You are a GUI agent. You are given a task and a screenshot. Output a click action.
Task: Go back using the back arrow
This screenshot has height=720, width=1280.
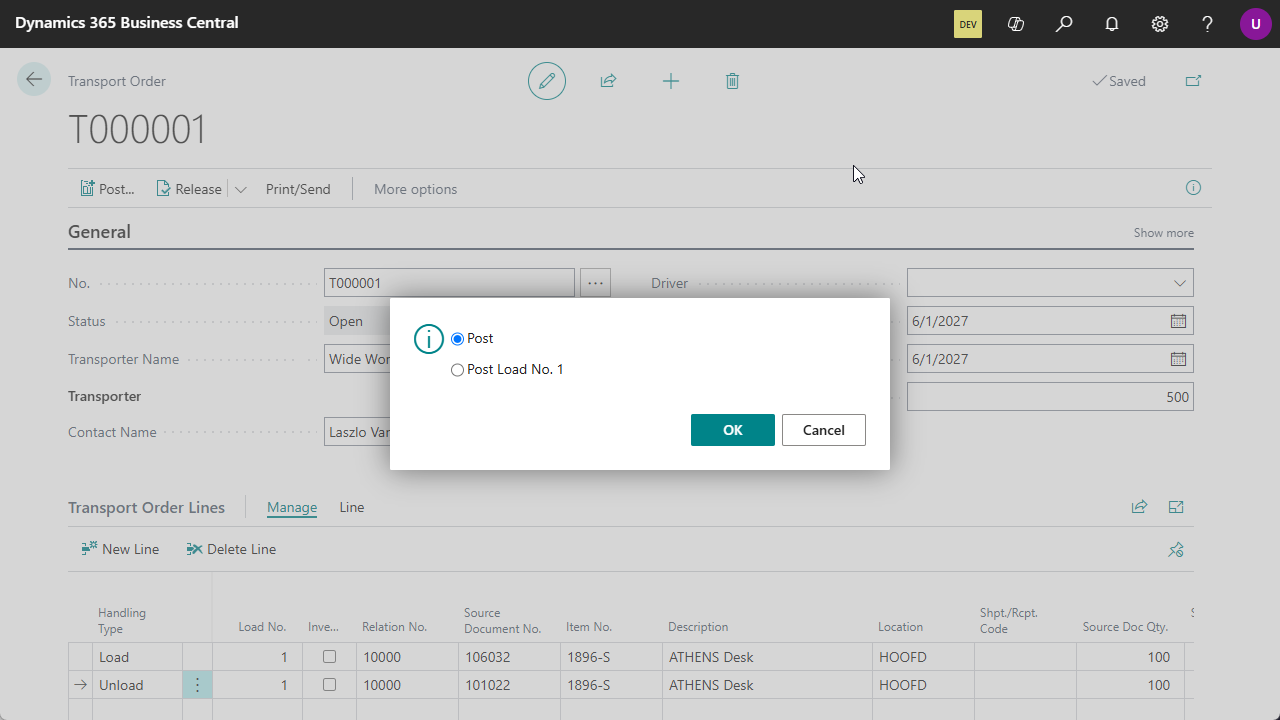[x=34, y=80]
